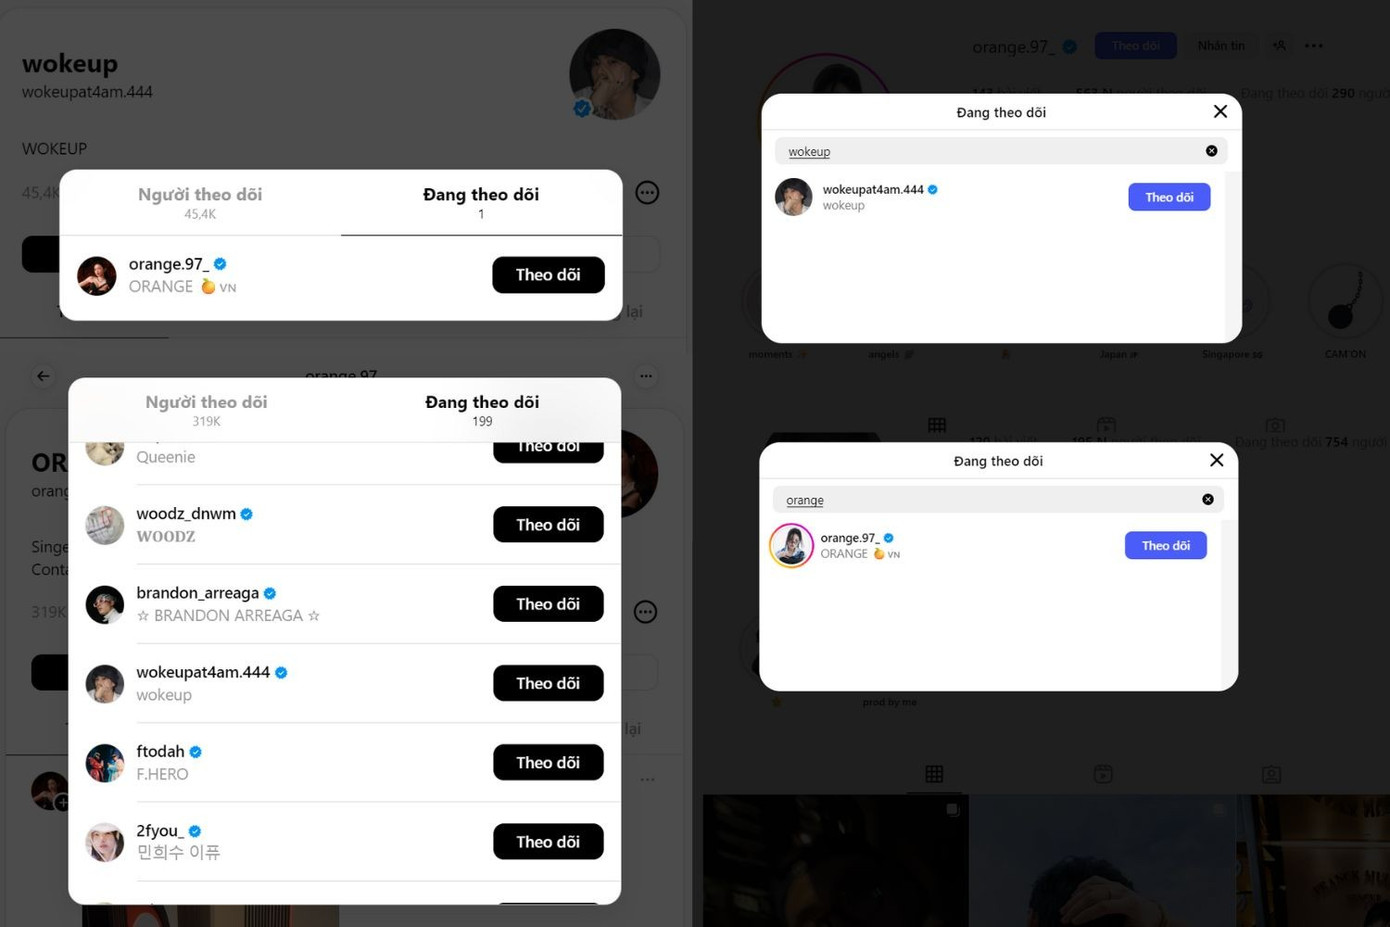
Task: Select the tagged-photos icon just above the photo thumbnails
Action: (x=1271, y=774)
